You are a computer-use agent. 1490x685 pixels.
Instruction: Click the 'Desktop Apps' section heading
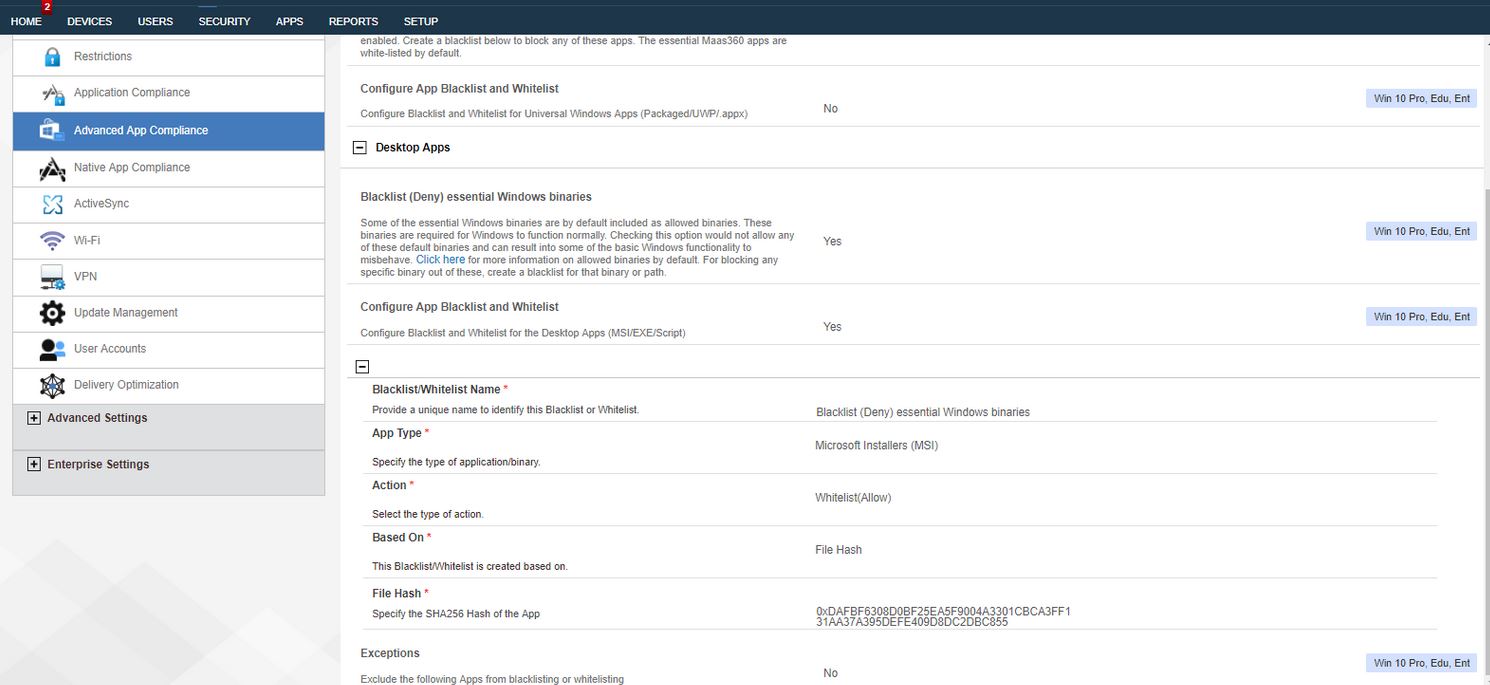[x=413, y=148]
